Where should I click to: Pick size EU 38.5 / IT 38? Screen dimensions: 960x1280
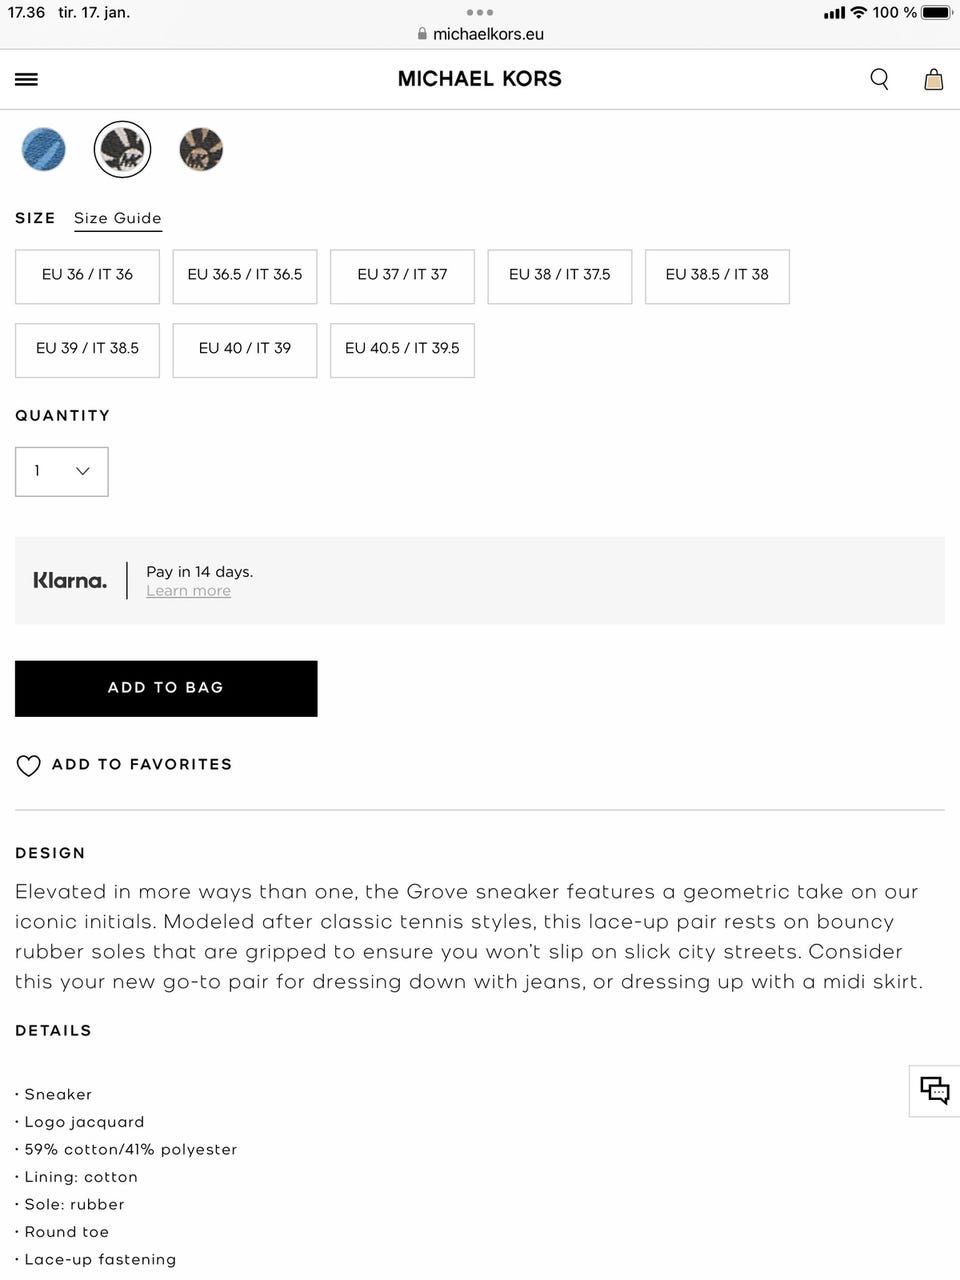coord(717,275)
